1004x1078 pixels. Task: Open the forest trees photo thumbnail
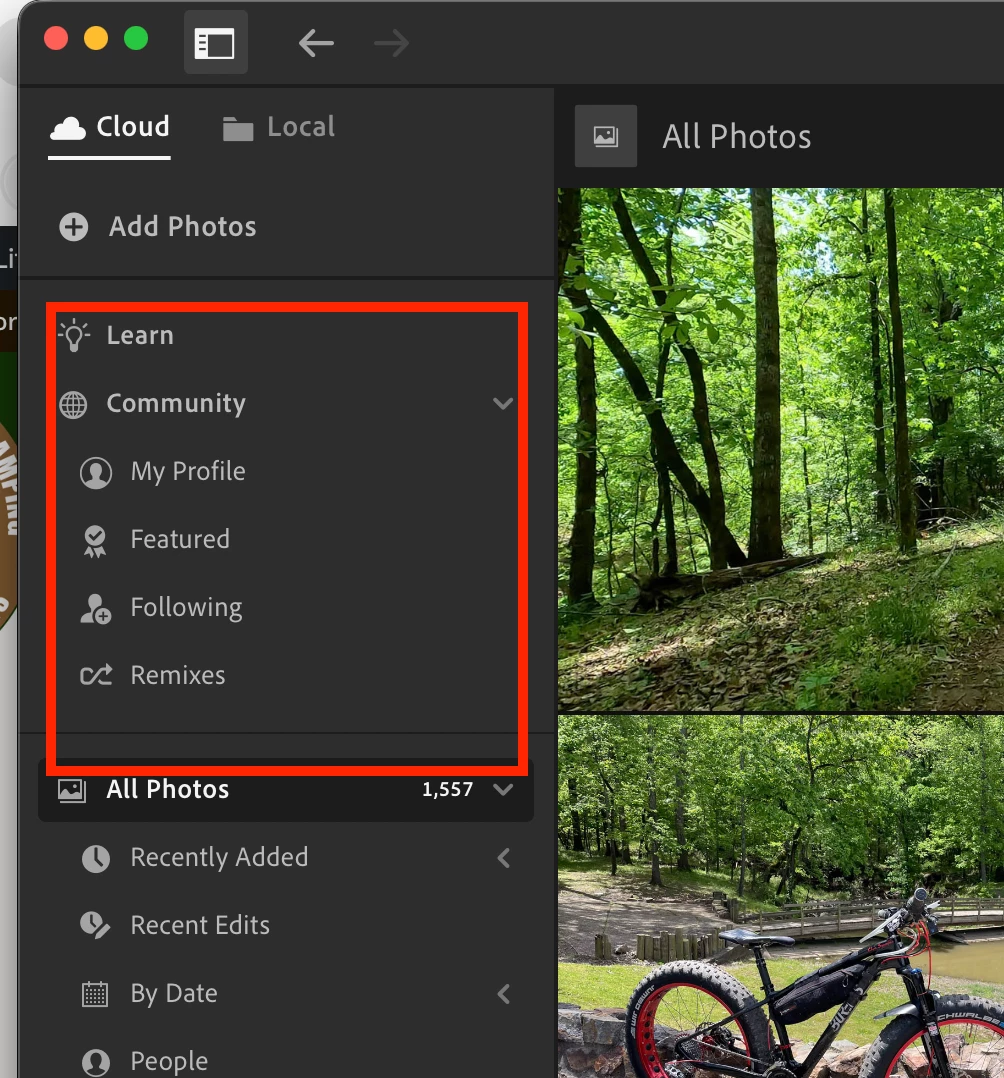781,450
